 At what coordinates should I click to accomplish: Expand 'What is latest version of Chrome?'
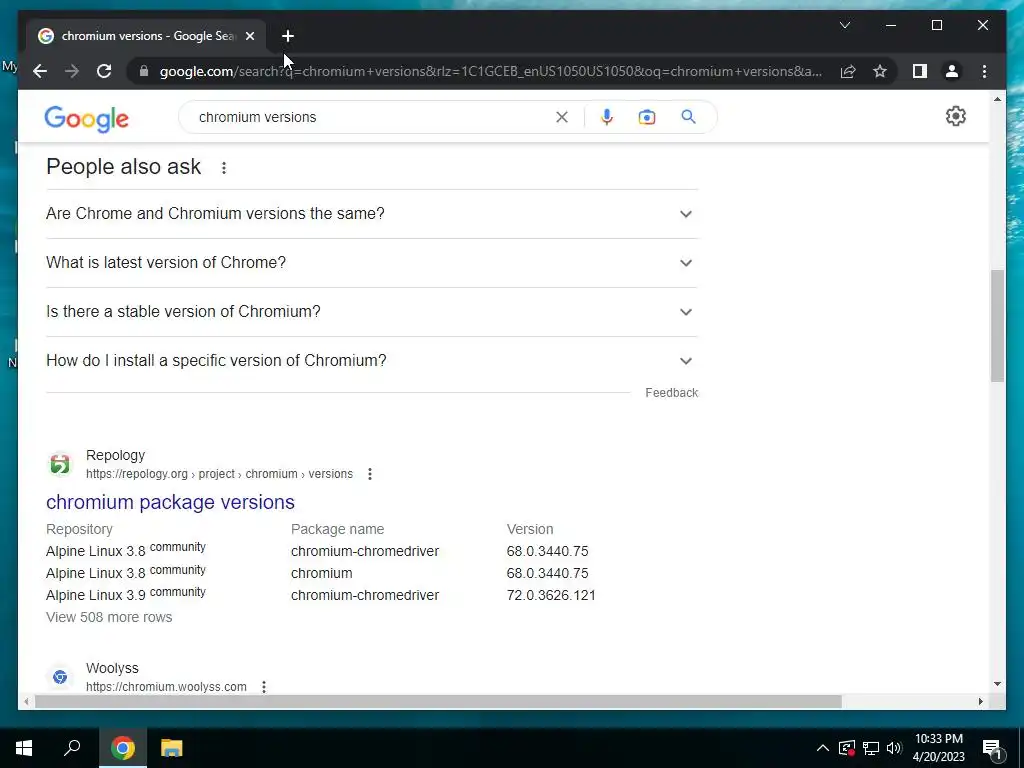372,263
